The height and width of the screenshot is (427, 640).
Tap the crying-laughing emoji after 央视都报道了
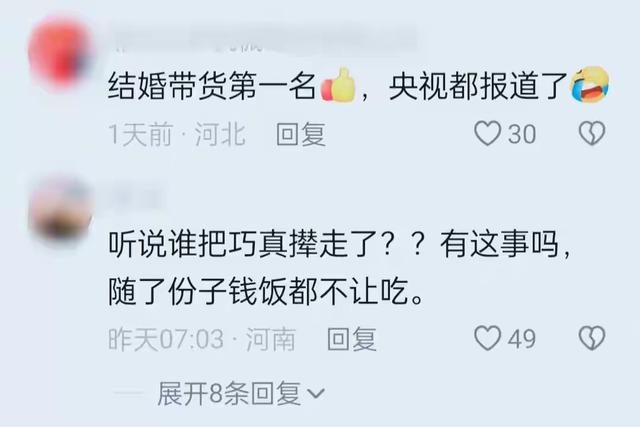click(x=590, y=85)
